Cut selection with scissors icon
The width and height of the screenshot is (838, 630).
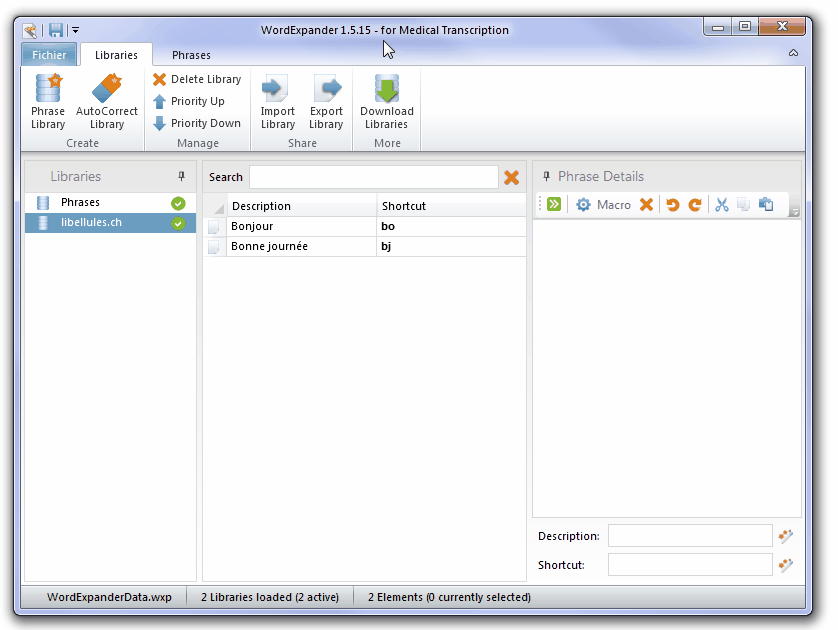click(x=722, y=205)
